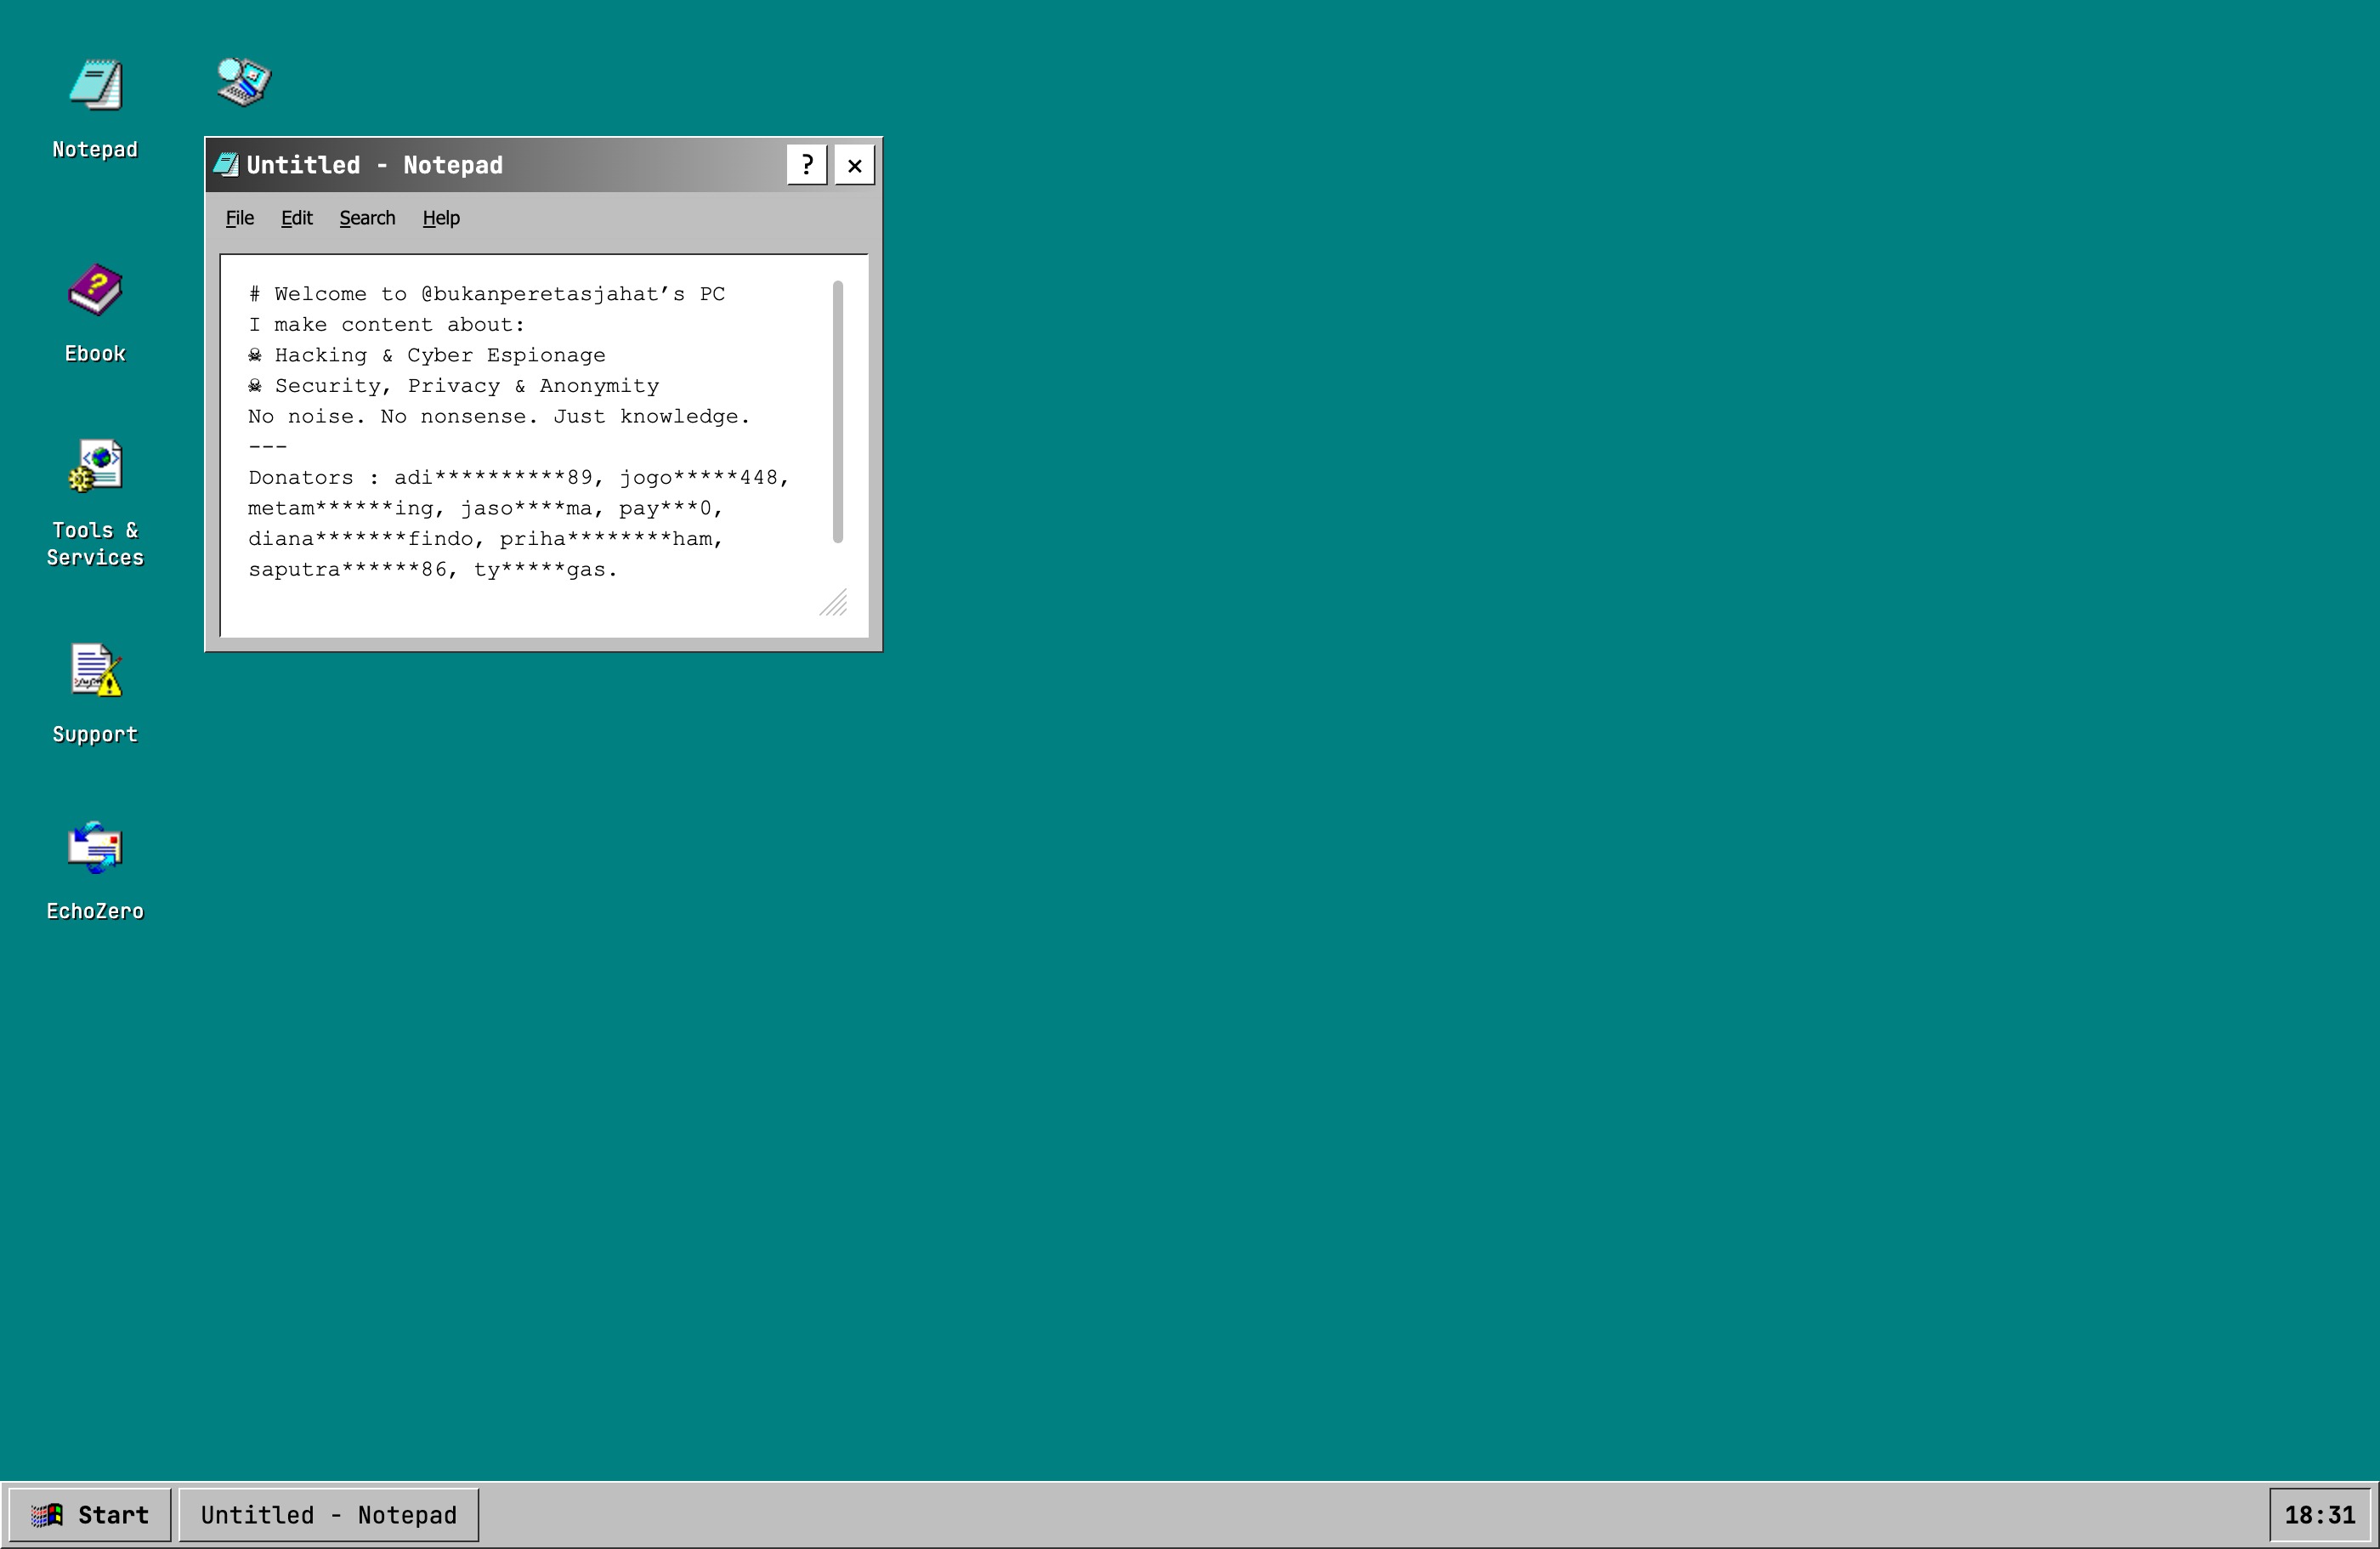Screen dimensions: 2380x1549
Task: Click the Notepad title bar icon
Action: pos(227,165)
